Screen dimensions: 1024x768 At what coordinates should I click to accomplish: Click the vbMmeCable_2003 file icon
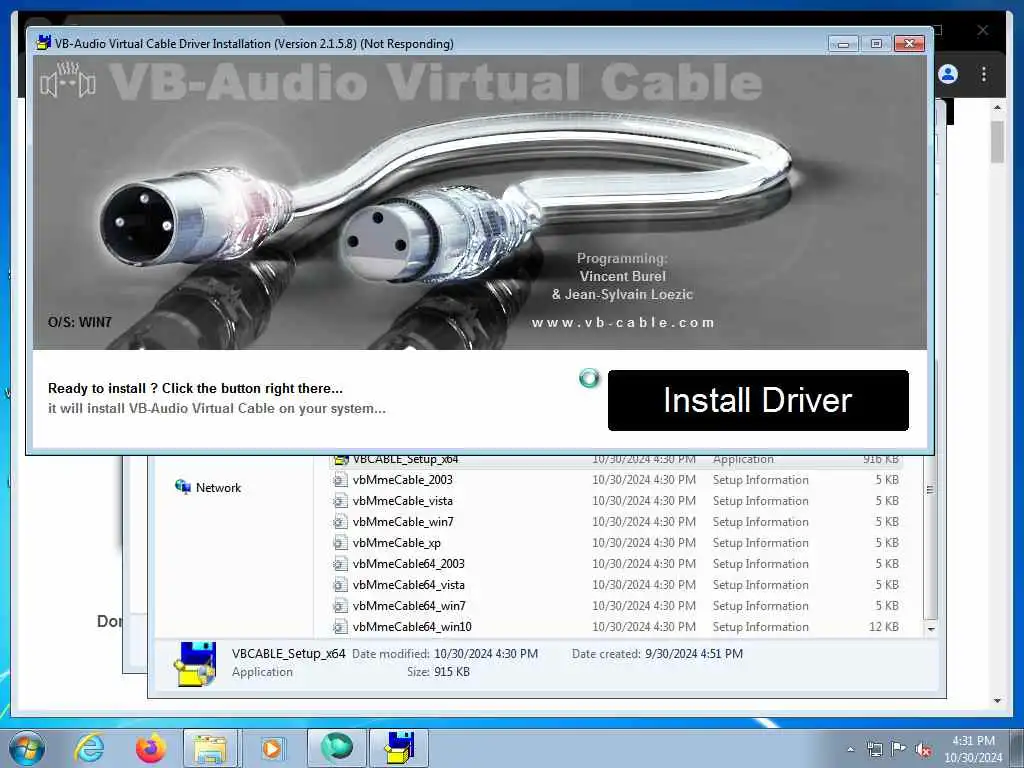tap(340, 480)
